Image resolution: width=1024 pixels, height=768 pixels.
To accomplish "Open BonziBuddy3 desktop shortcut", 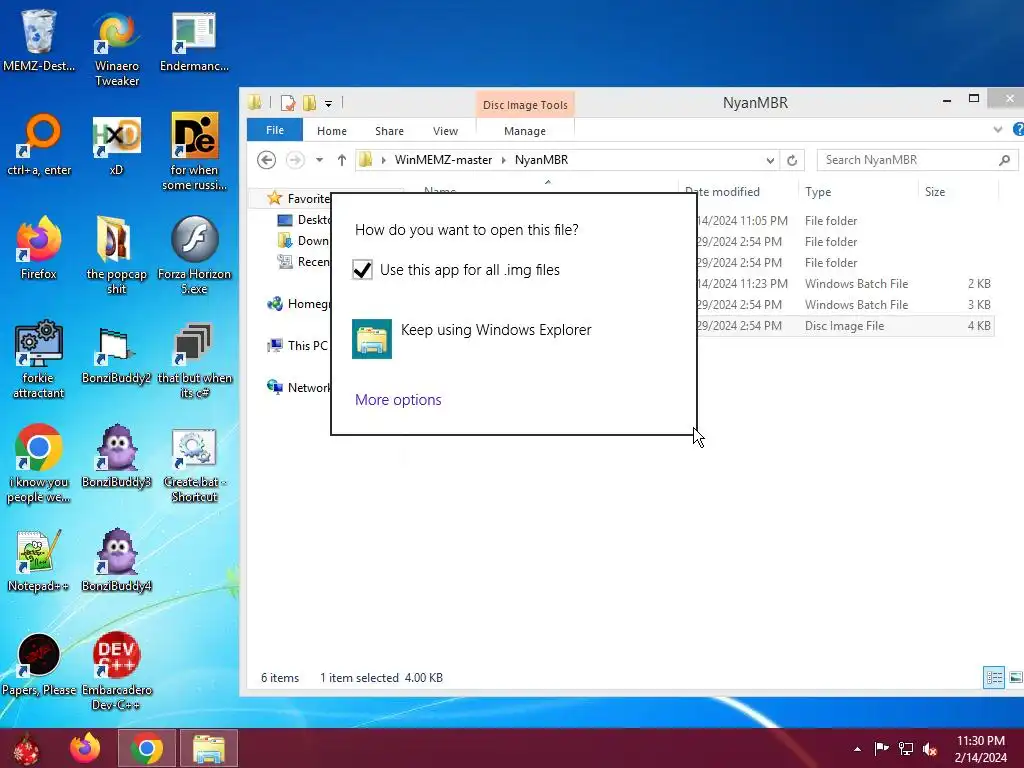I will click(x=117, y=456).
